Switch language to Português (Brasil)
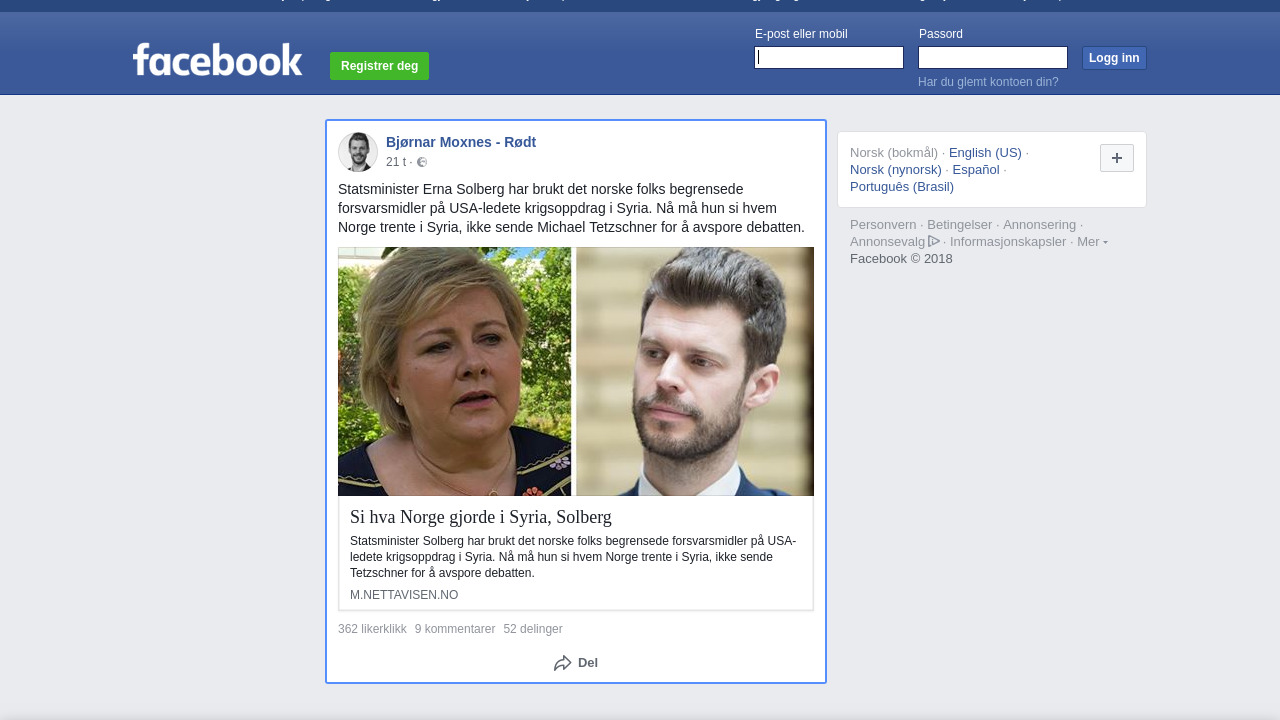The image size is (1280, 720). coord(902,186)
